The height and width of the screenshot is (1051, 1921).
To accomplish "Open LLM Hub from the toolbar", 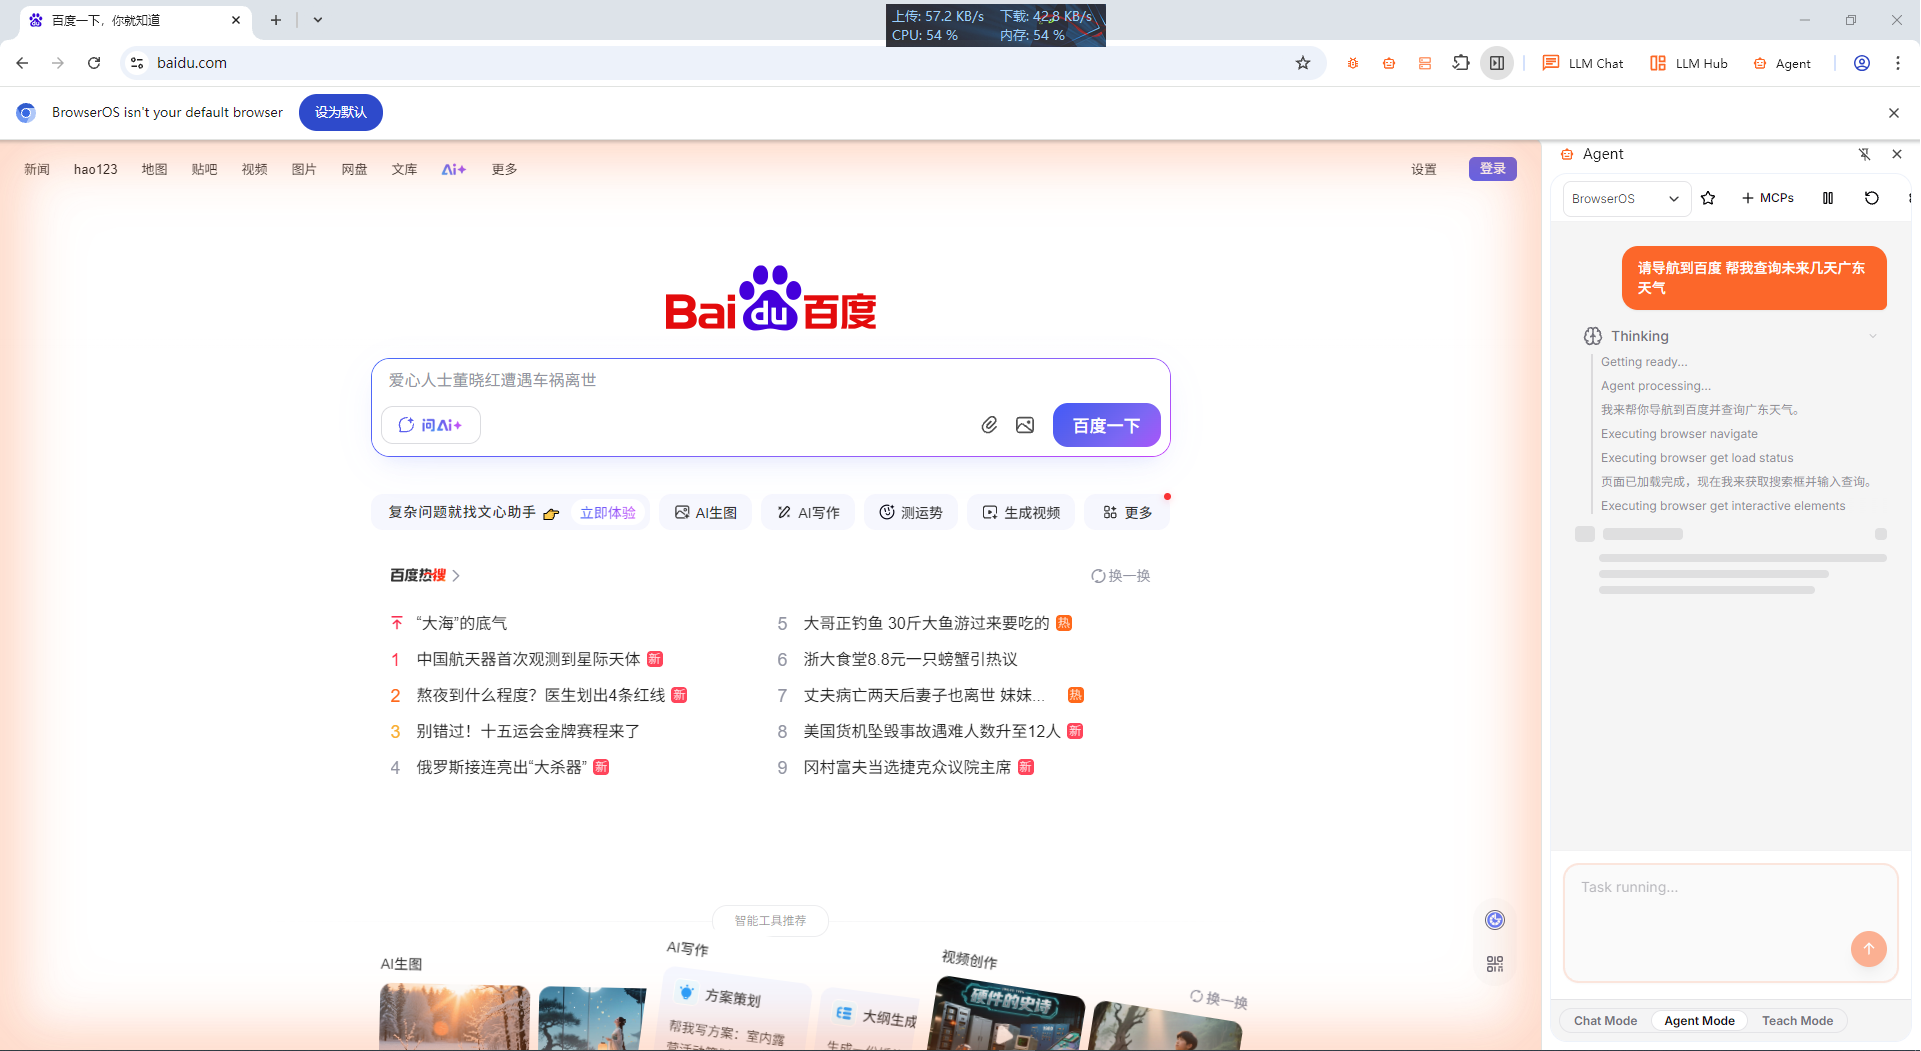I will coord(1689,63).
